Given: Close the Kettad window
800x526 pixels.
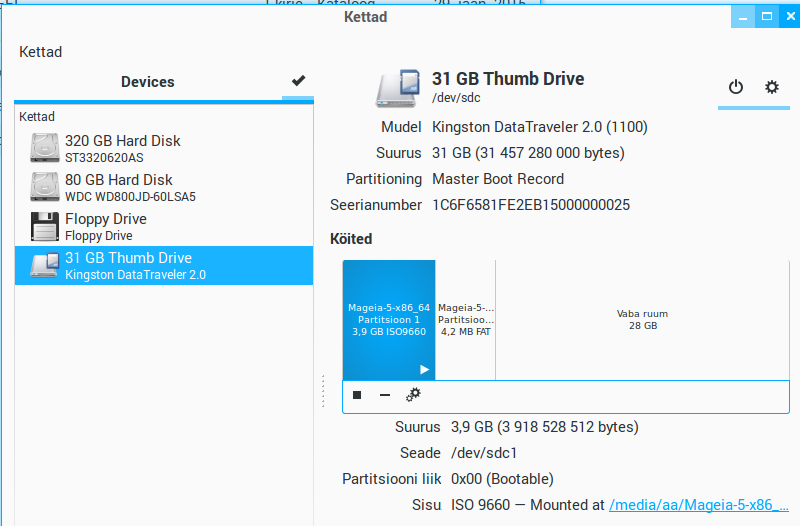Looking at the screenshot, I should [790, 16].
